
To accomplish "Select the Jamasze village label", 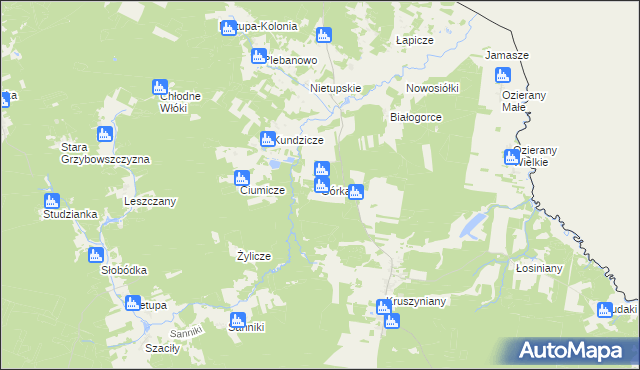I will 507,55.
